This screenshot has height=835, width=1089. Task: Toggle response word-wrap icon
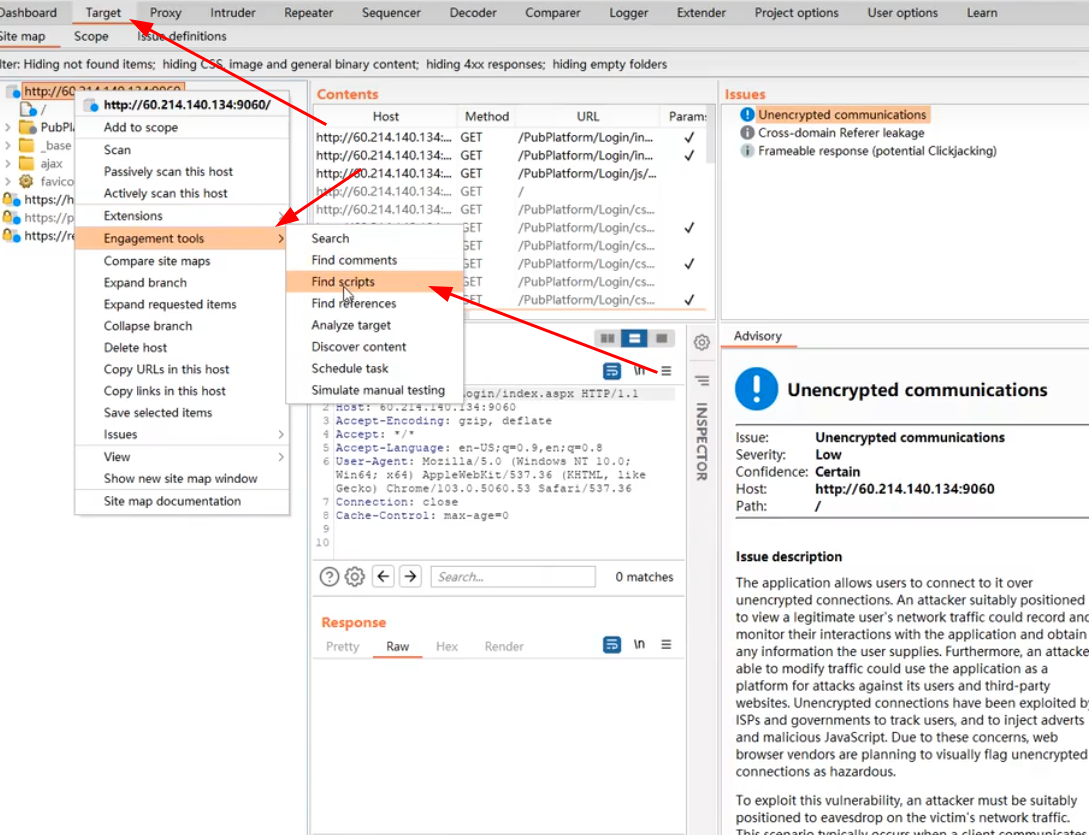click(x=612, y=645)
